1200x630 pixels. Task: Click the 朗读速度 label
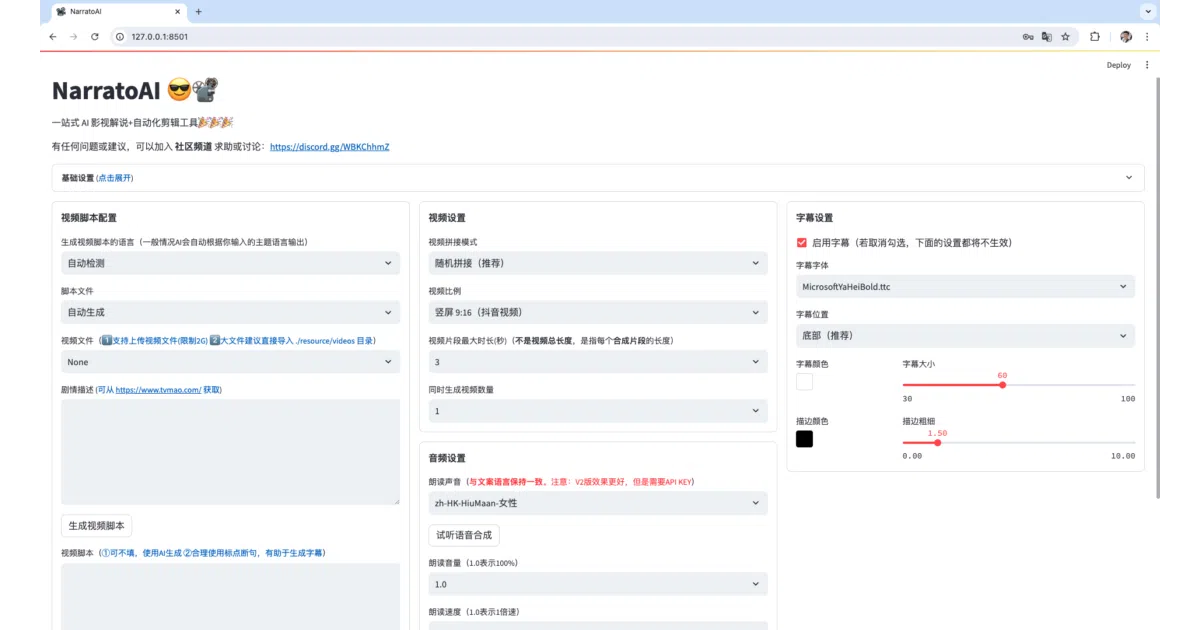pyautogui.click(x=474, y=612)
